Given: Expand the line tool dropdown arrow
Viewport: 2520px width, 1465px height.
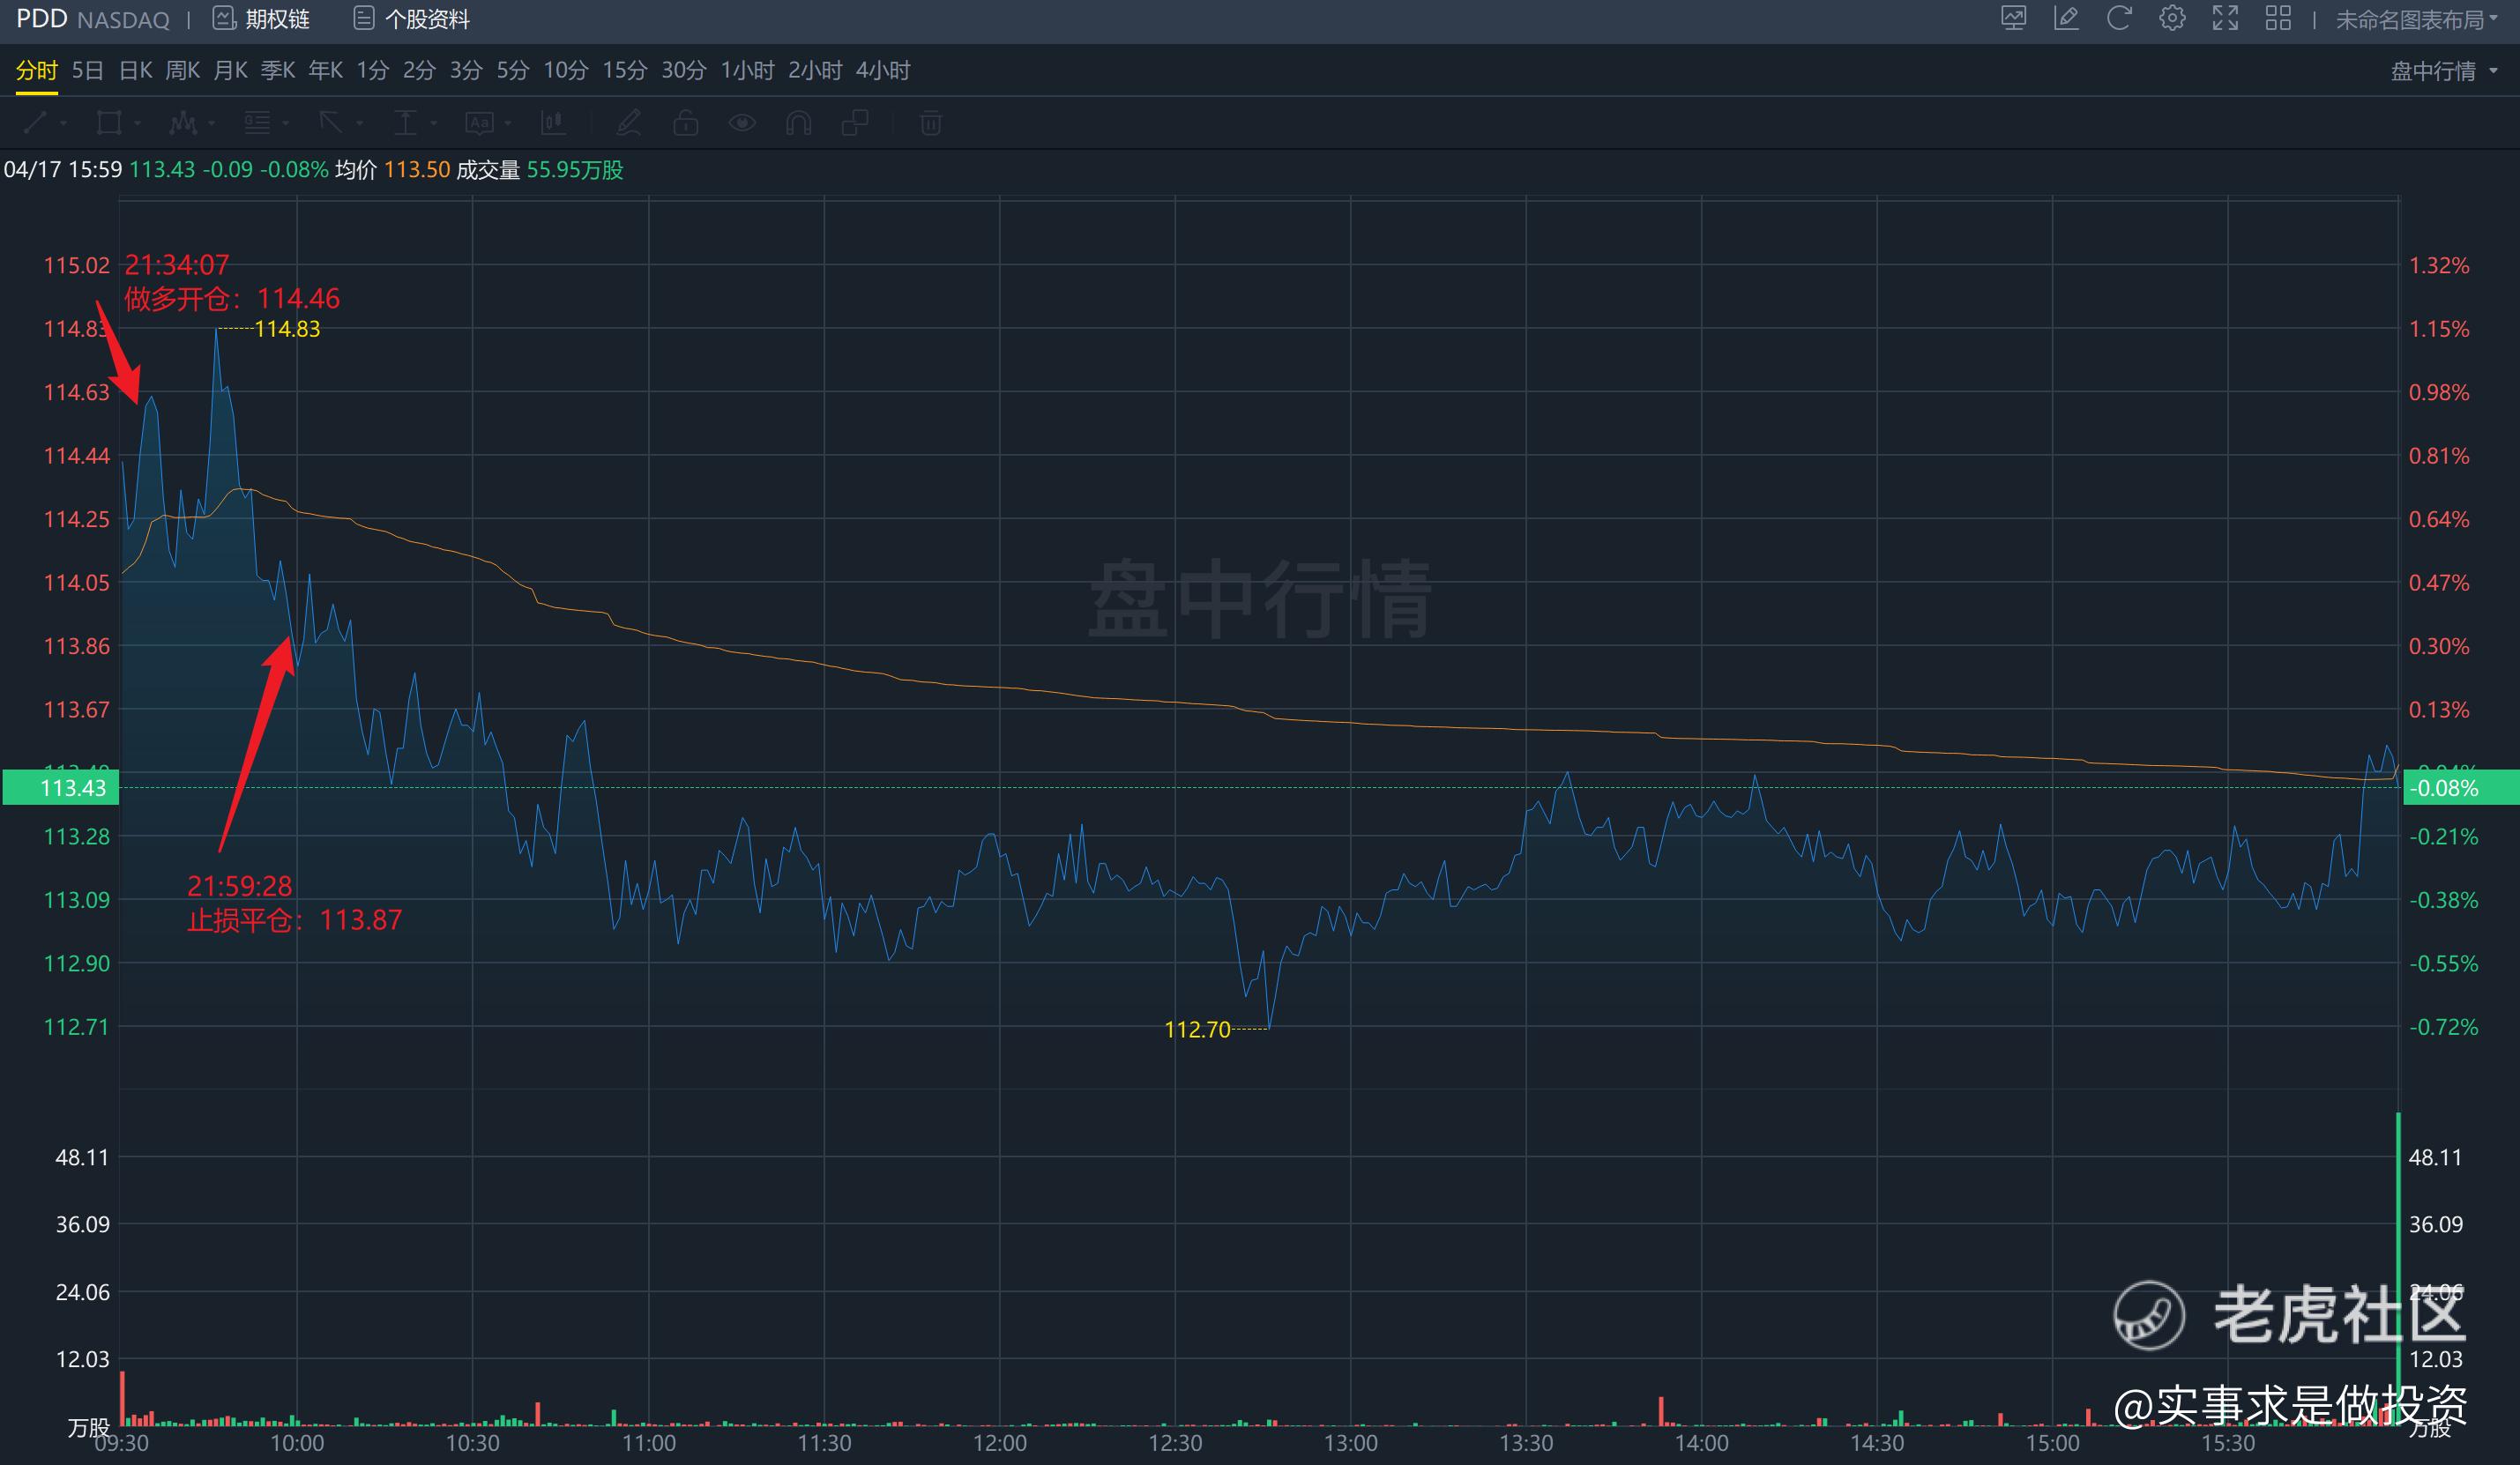Looking at the screenshot, I should [63, 124].
